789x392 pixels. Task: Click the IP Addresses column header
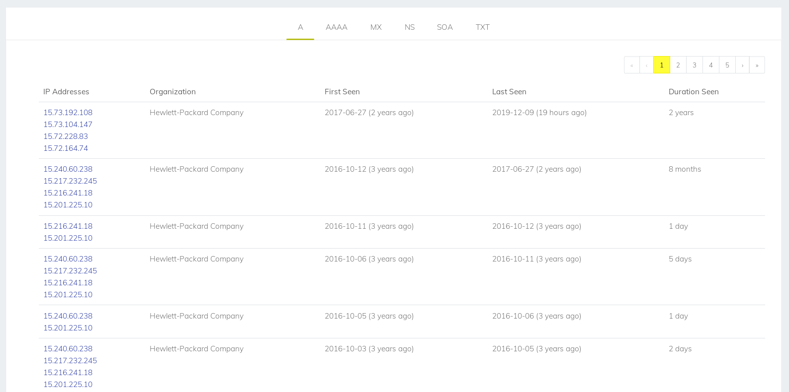point(66,92)
